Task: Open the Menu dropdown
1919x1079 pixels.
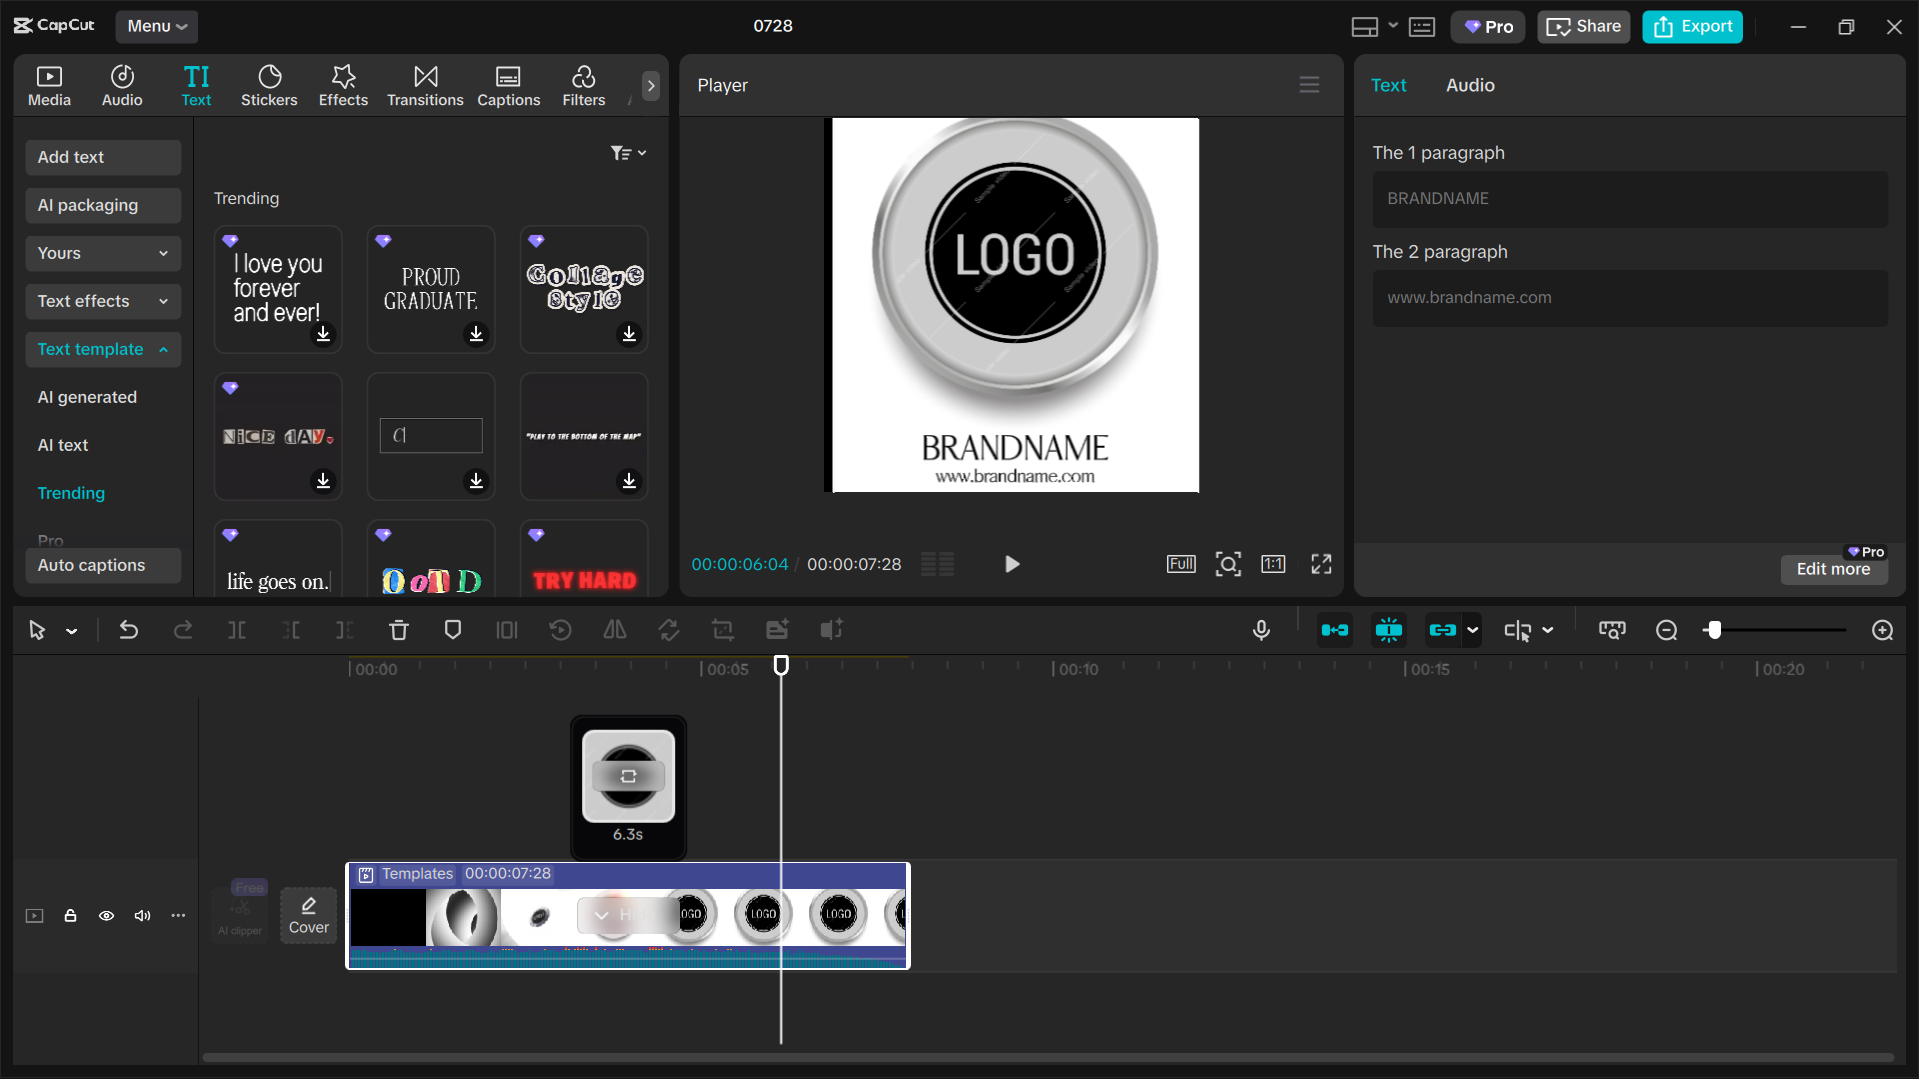Action: 156,26
